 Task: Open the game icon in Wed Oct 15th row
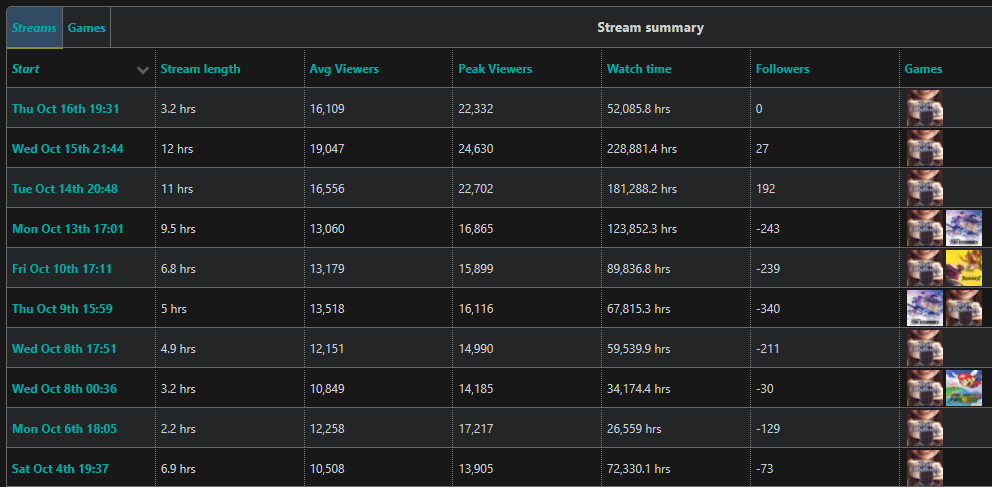point(924,148)
